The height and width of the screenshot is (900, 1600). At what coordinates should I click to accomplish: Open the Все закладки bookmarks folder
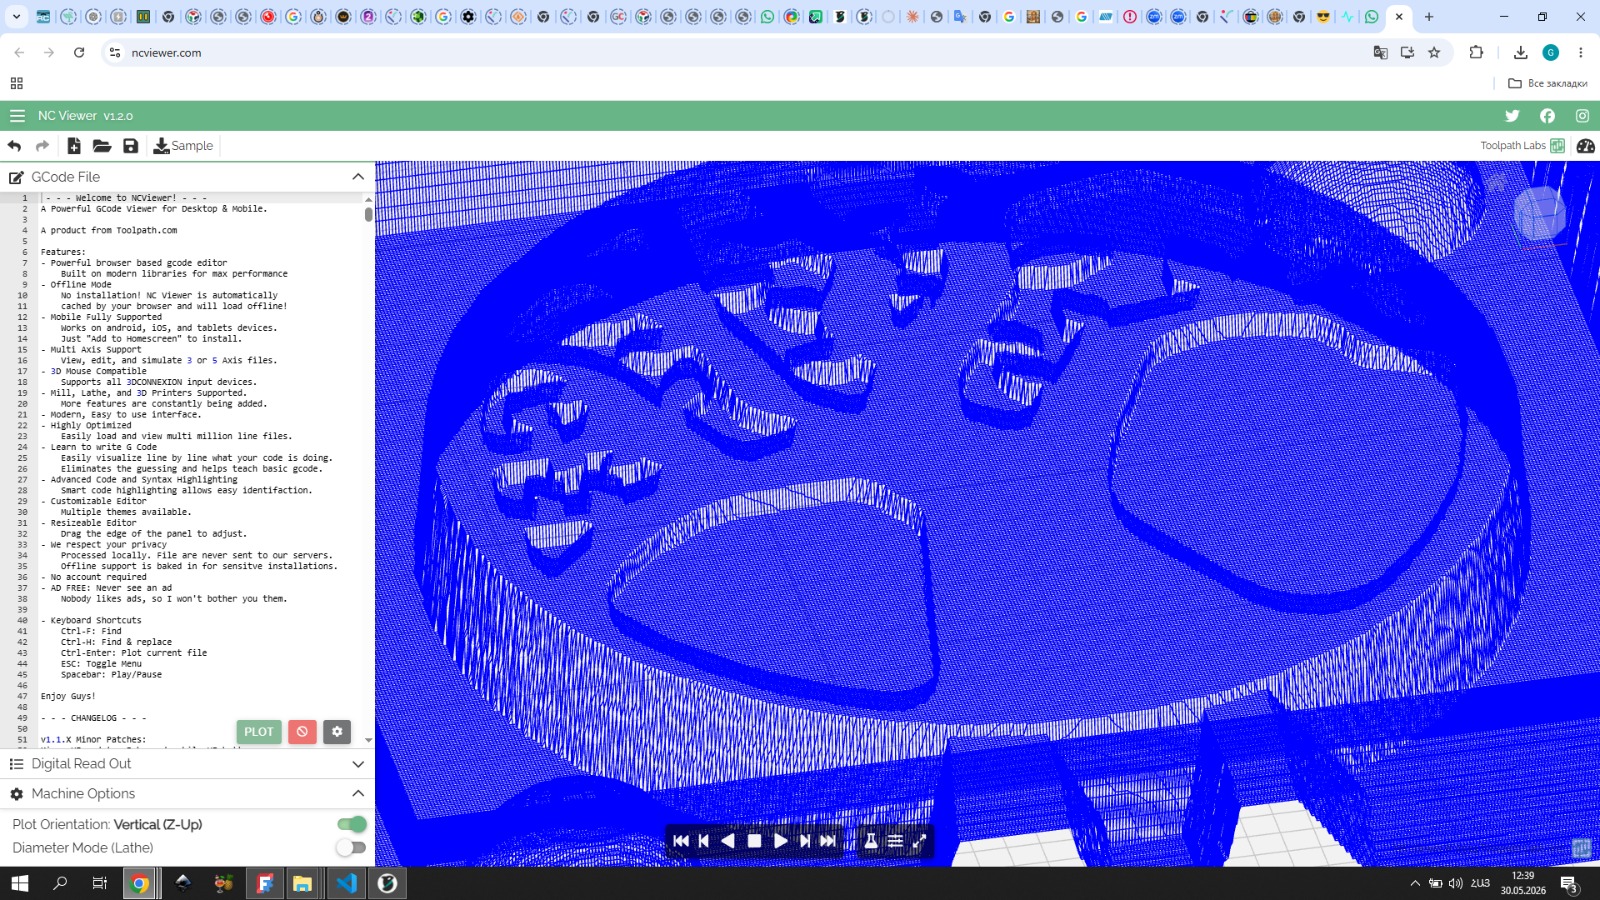tap(1547, 83)
